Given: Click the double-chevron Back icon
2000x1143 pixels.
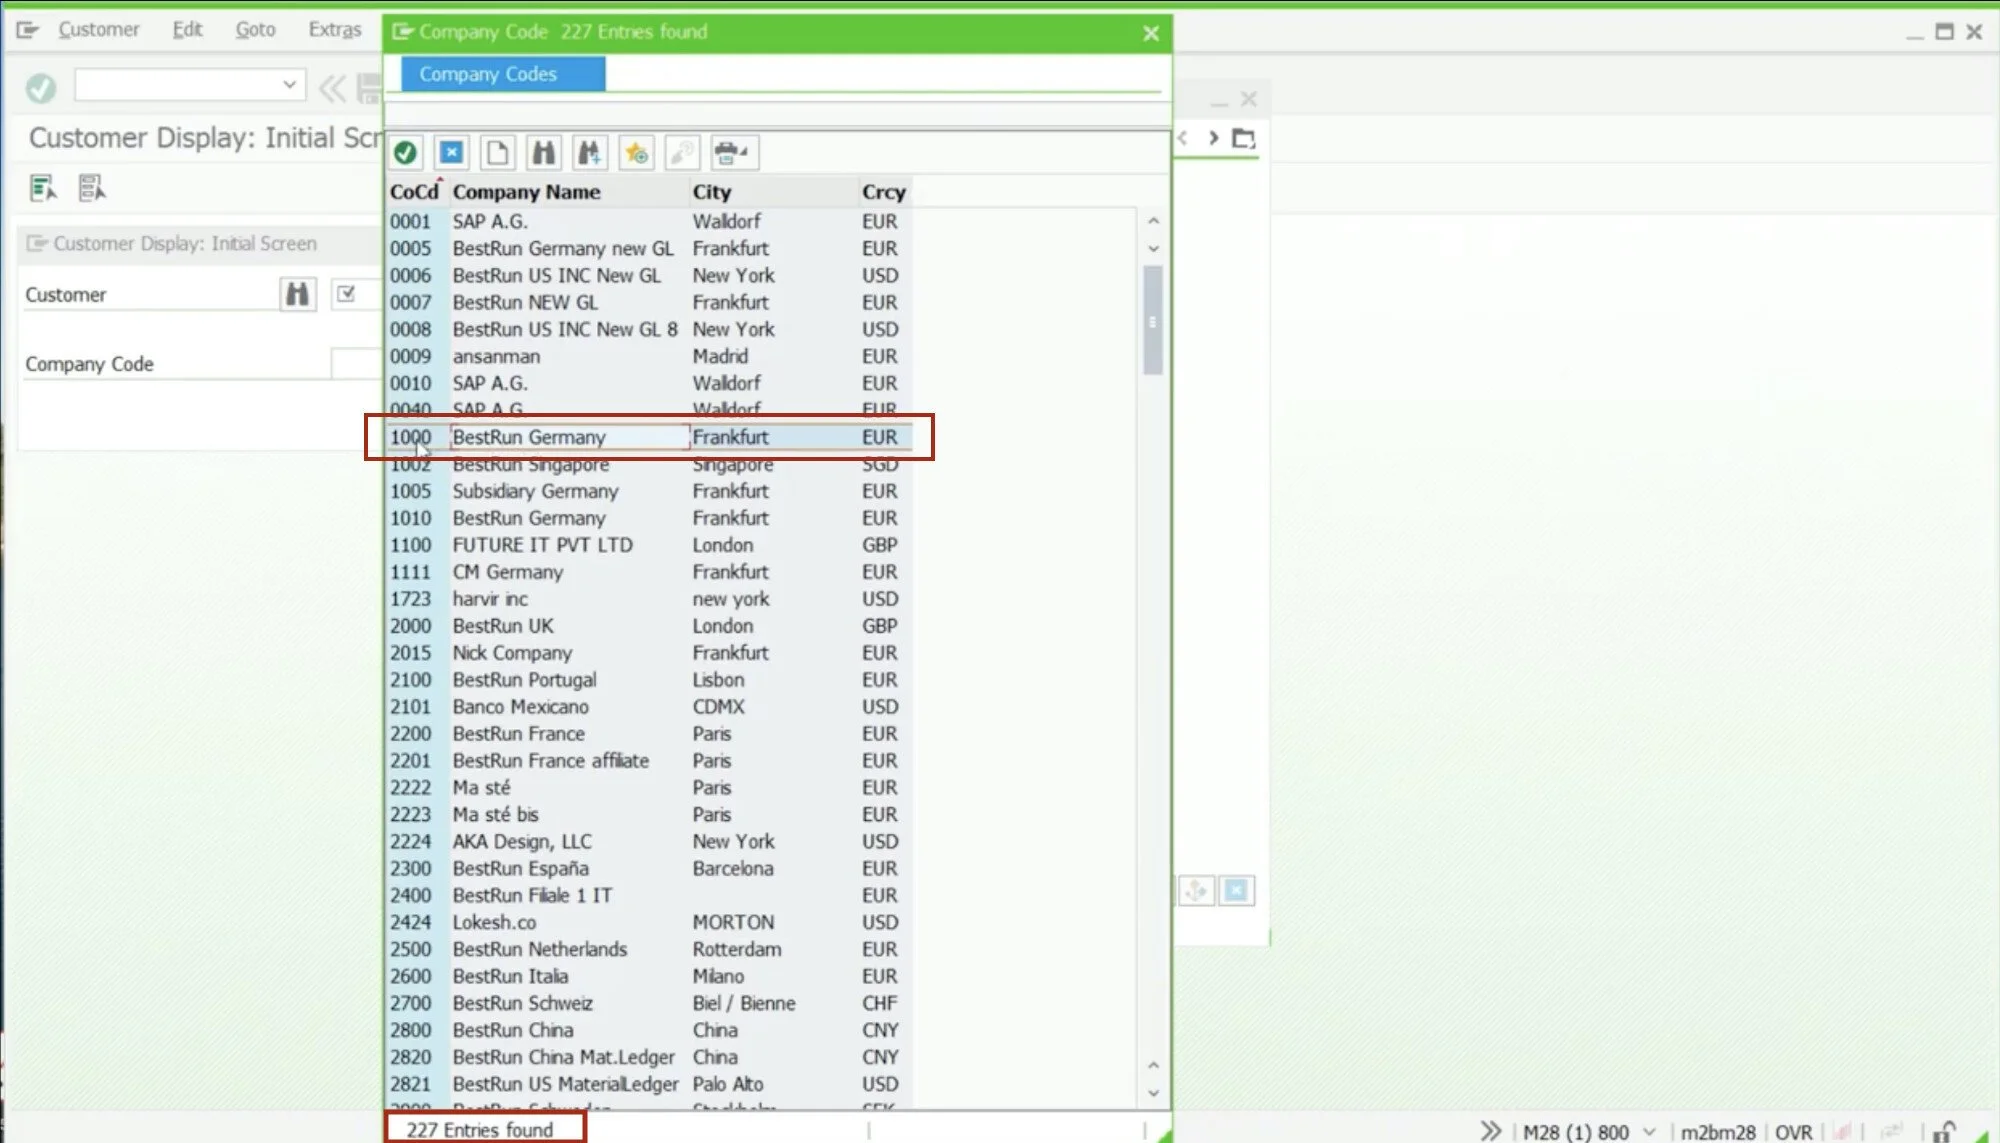Looking at the screenshot, I should (x=332, y=88).
